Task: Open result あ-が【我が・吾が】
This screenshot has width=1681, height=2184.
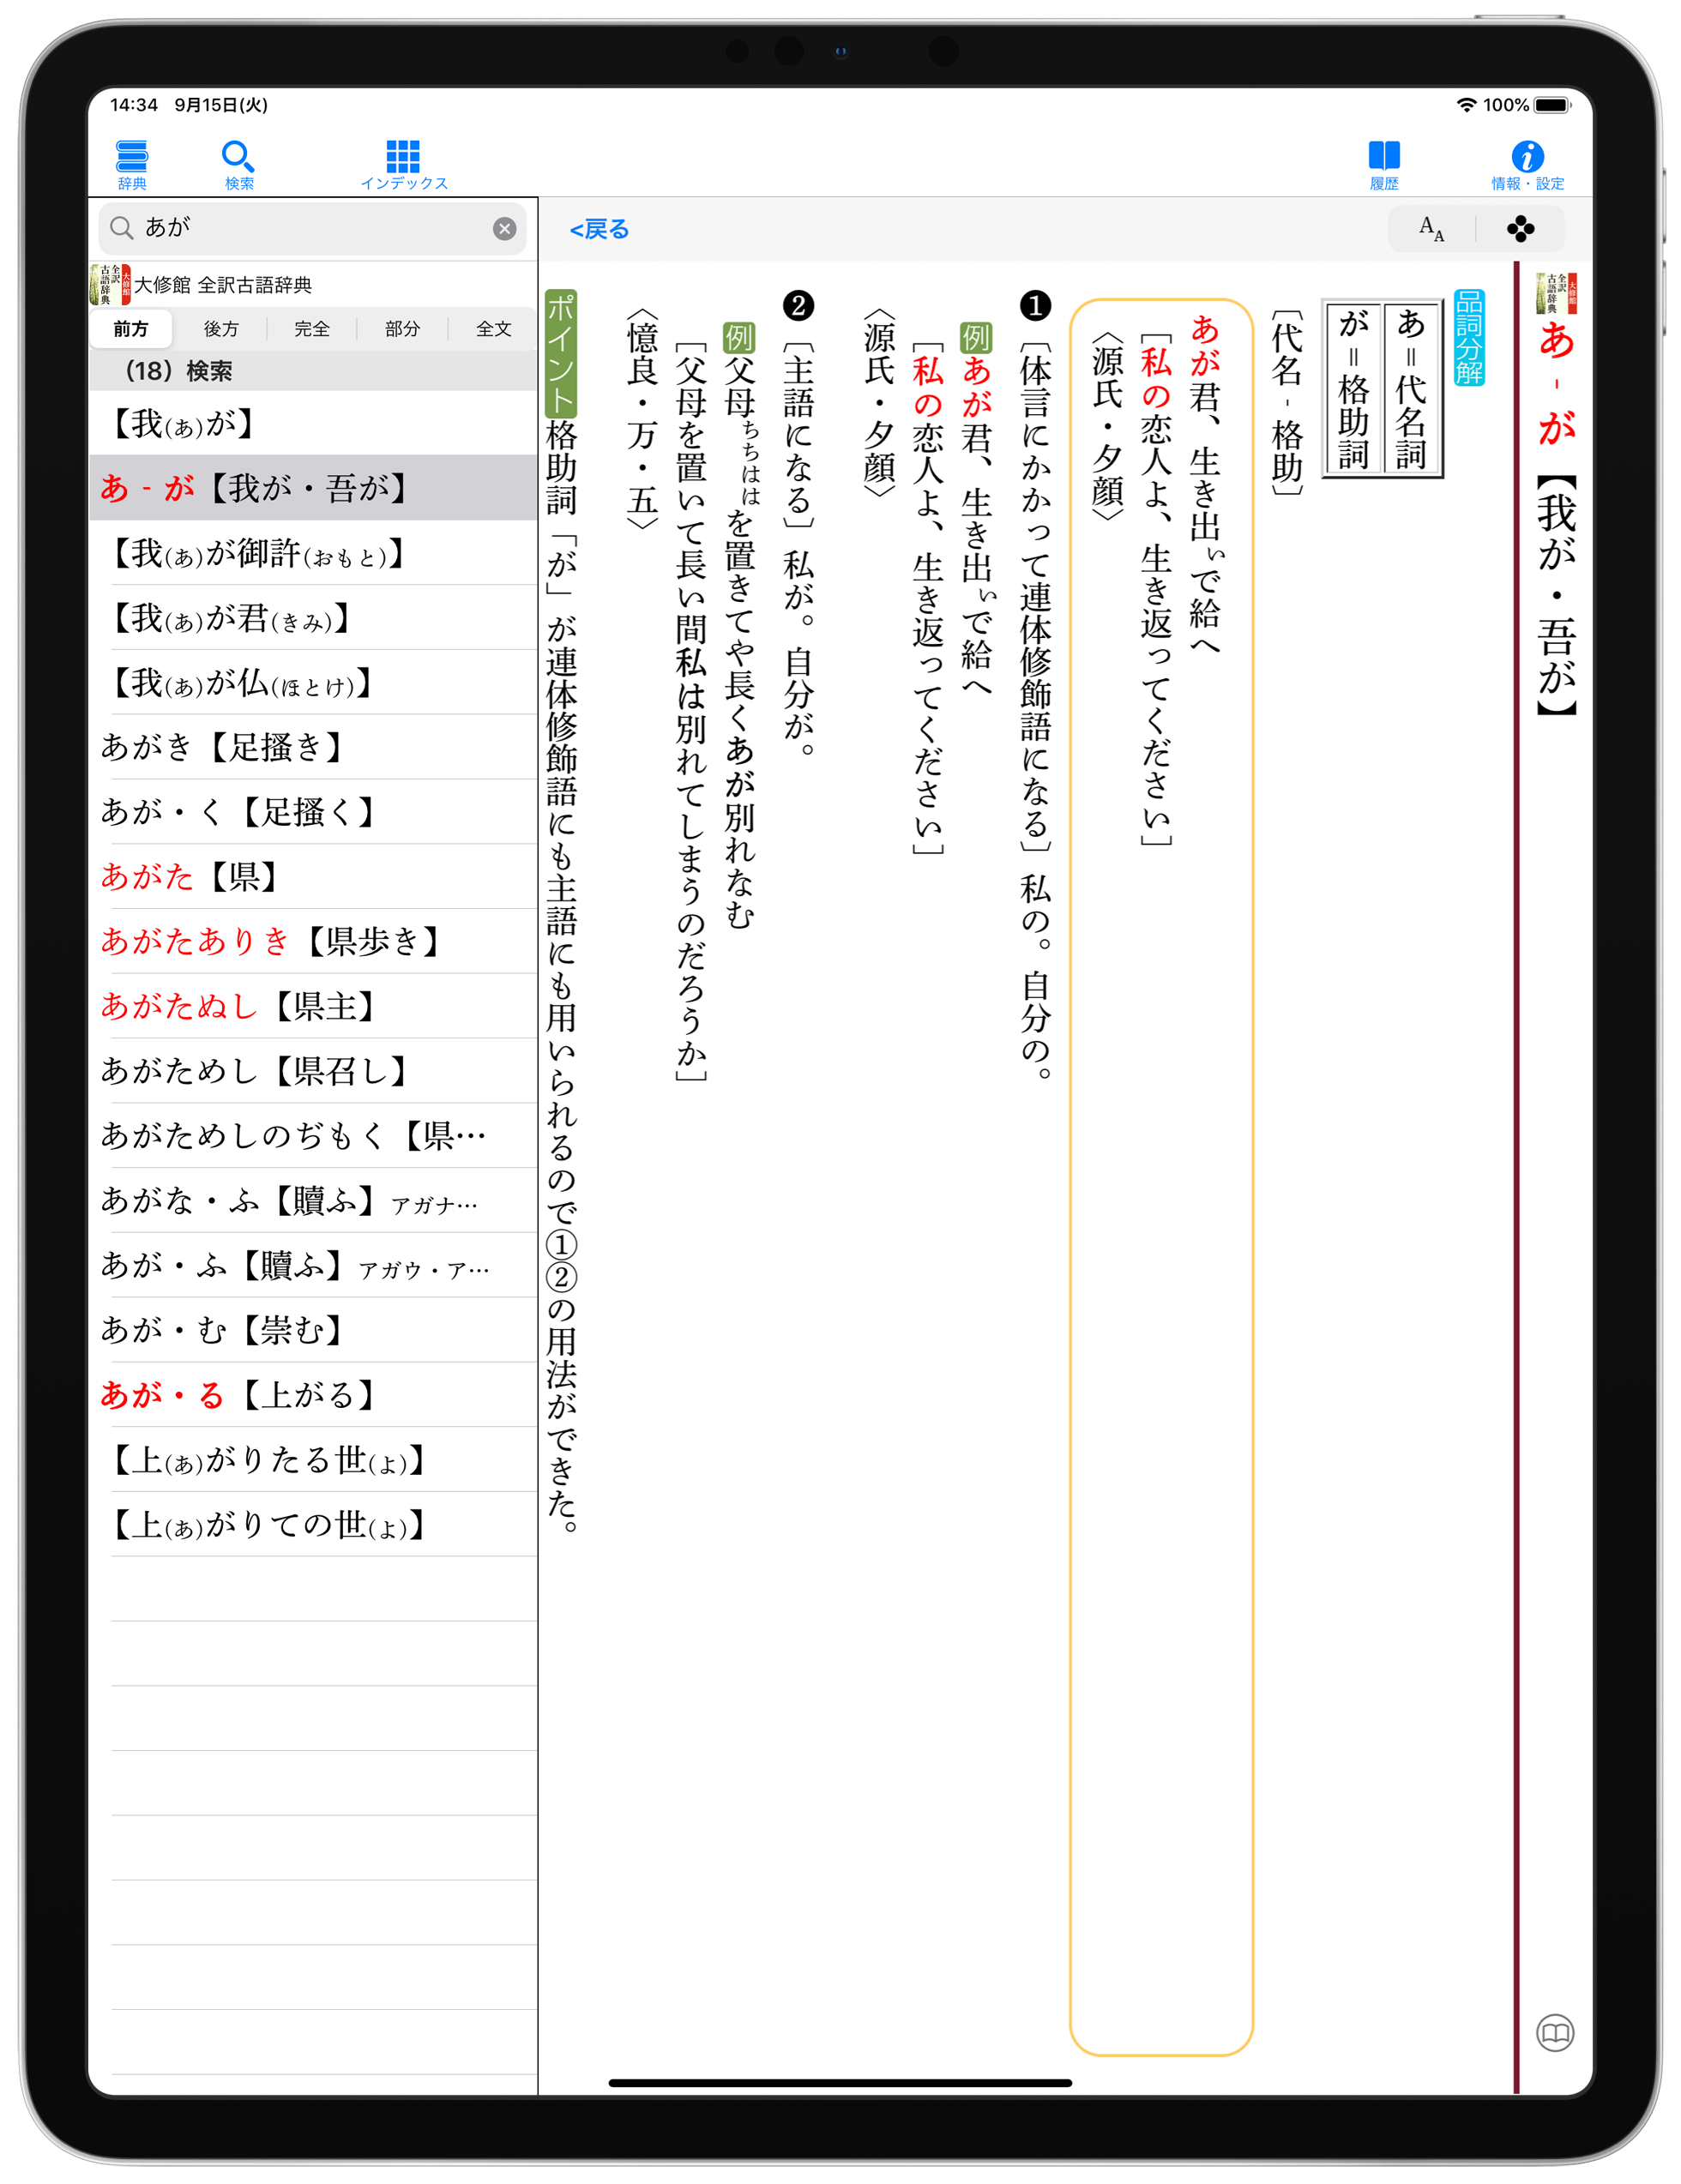Action: (x=313, y=488)
